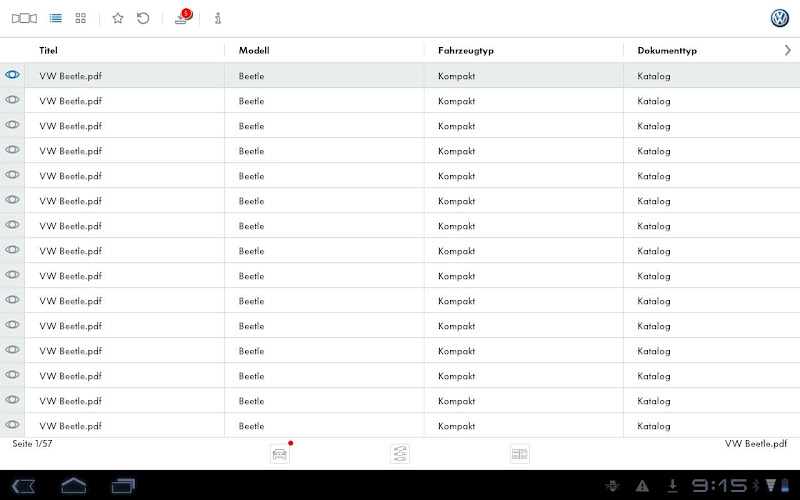
Task: Toggle the blue eye icon in highlighted row
Action: pos(12,75)
